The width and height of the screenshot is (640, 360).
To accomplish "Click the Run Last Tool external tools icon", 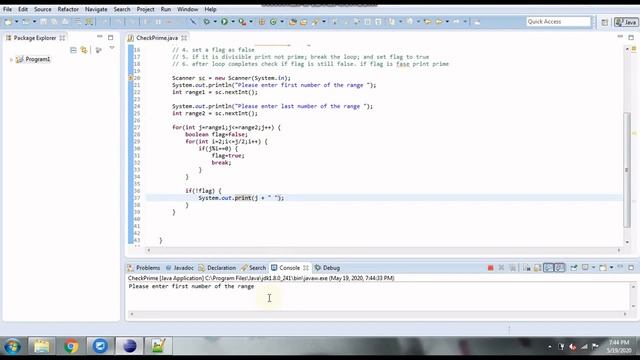I will (x=242, y=22).
